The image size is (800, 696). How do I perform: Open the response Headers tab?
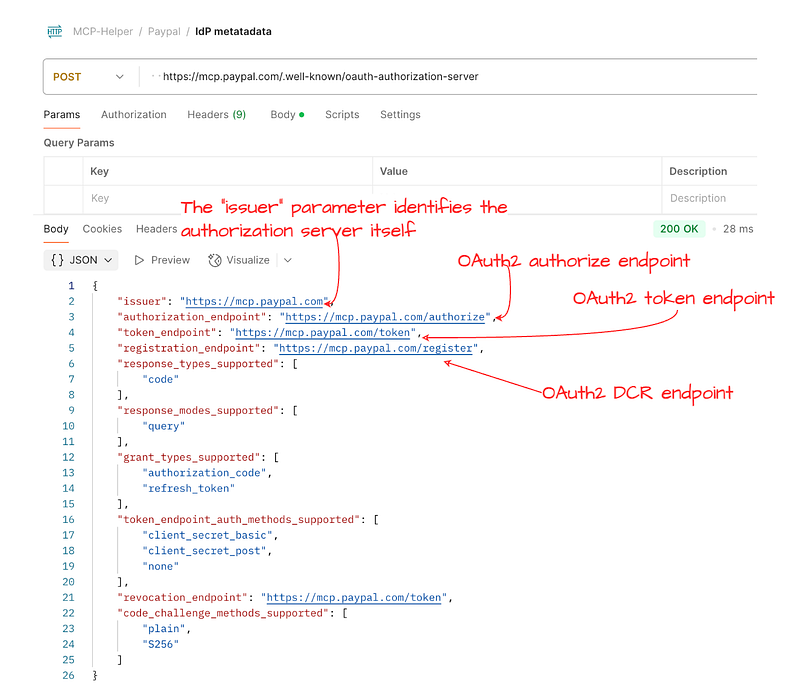pos(156,229)
